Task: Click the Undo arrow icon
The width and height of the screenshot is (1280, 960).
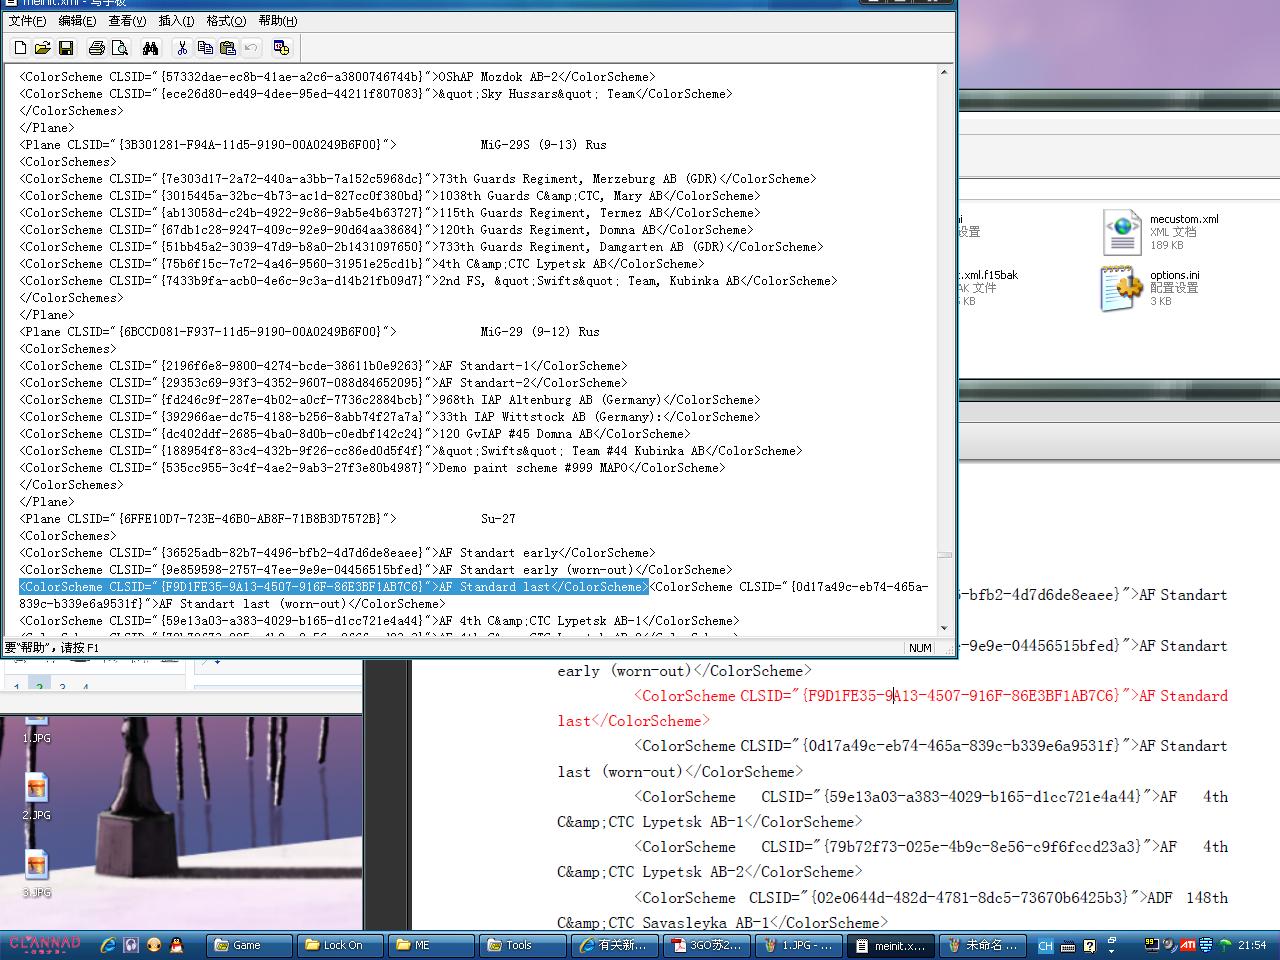Action: point(251,47)
